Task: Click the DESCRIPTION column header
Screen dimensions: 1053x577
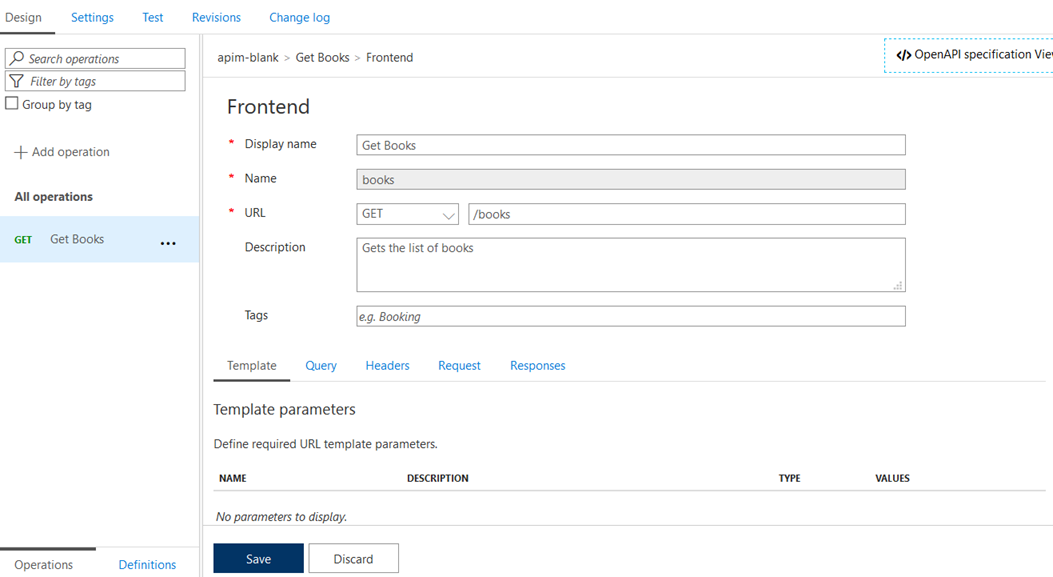Action: (438, 478)
